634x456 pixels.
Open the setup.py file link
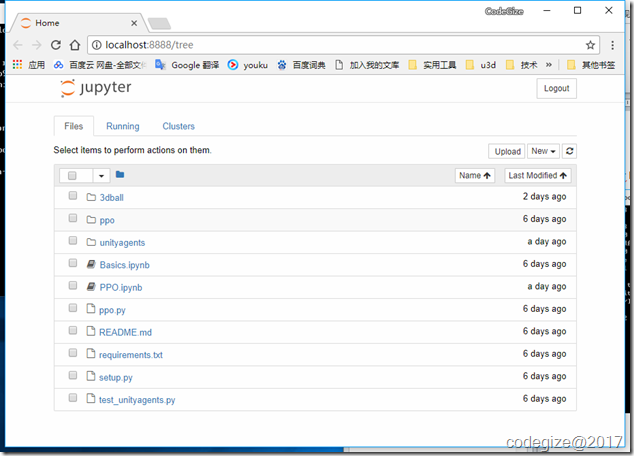[116, 377]
